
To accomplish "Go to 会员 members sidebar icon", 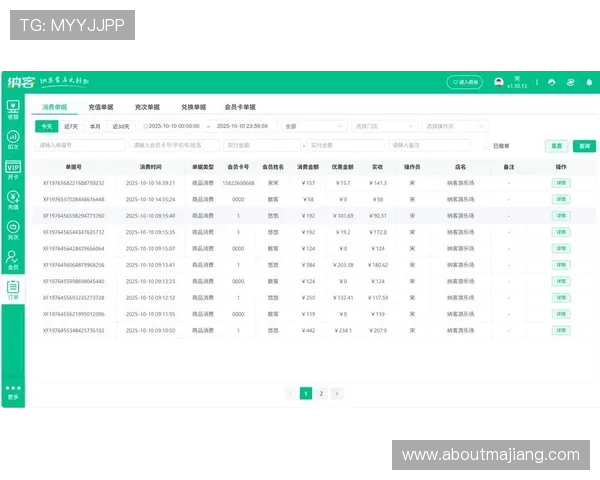I will (13, 260).
